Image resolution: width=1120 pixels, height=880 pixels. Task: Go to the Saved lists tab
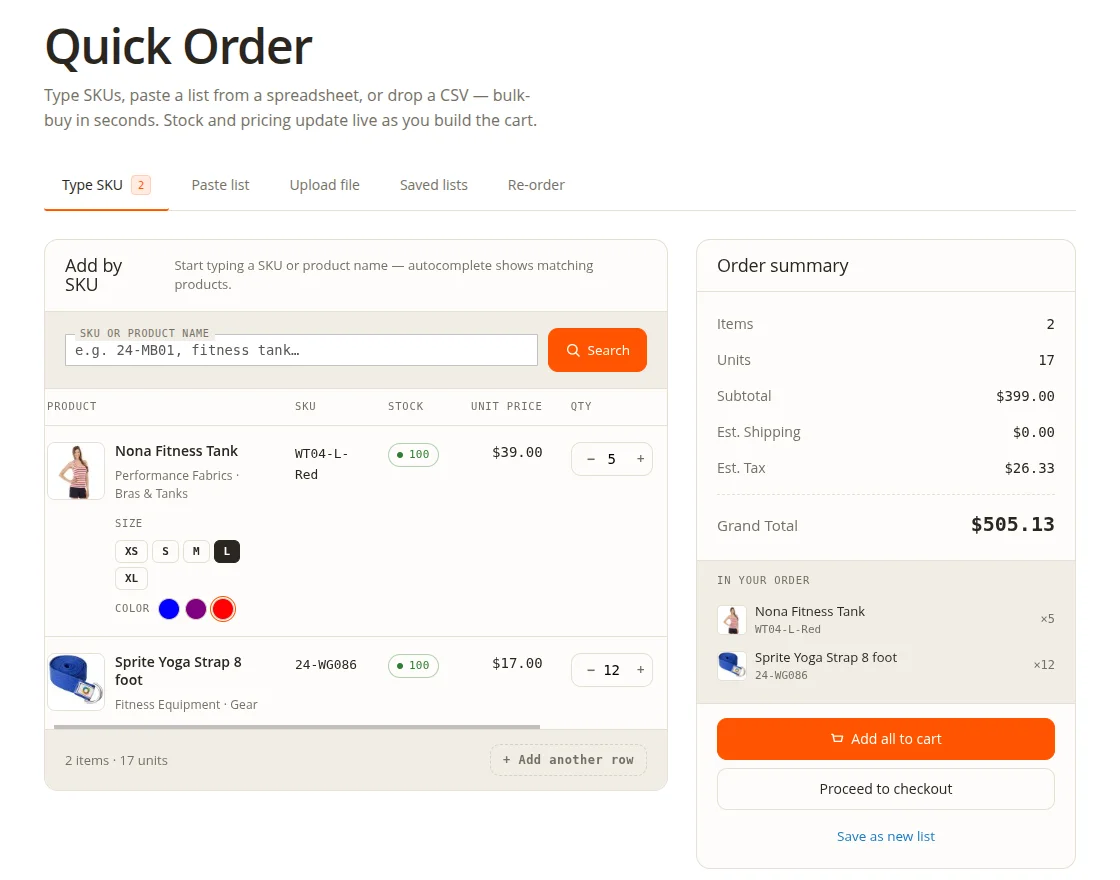point(434,185)
